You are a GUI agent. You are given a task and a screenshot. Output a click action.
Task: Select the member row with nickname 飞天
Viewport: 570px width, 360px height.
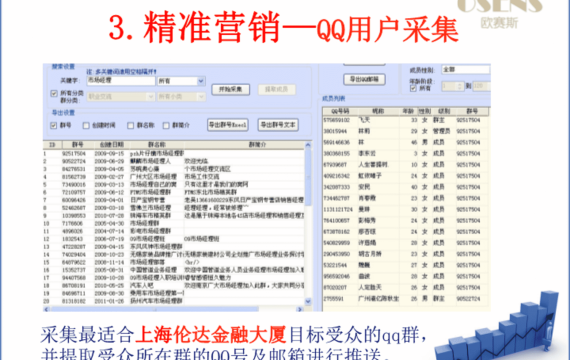point(406,120)
